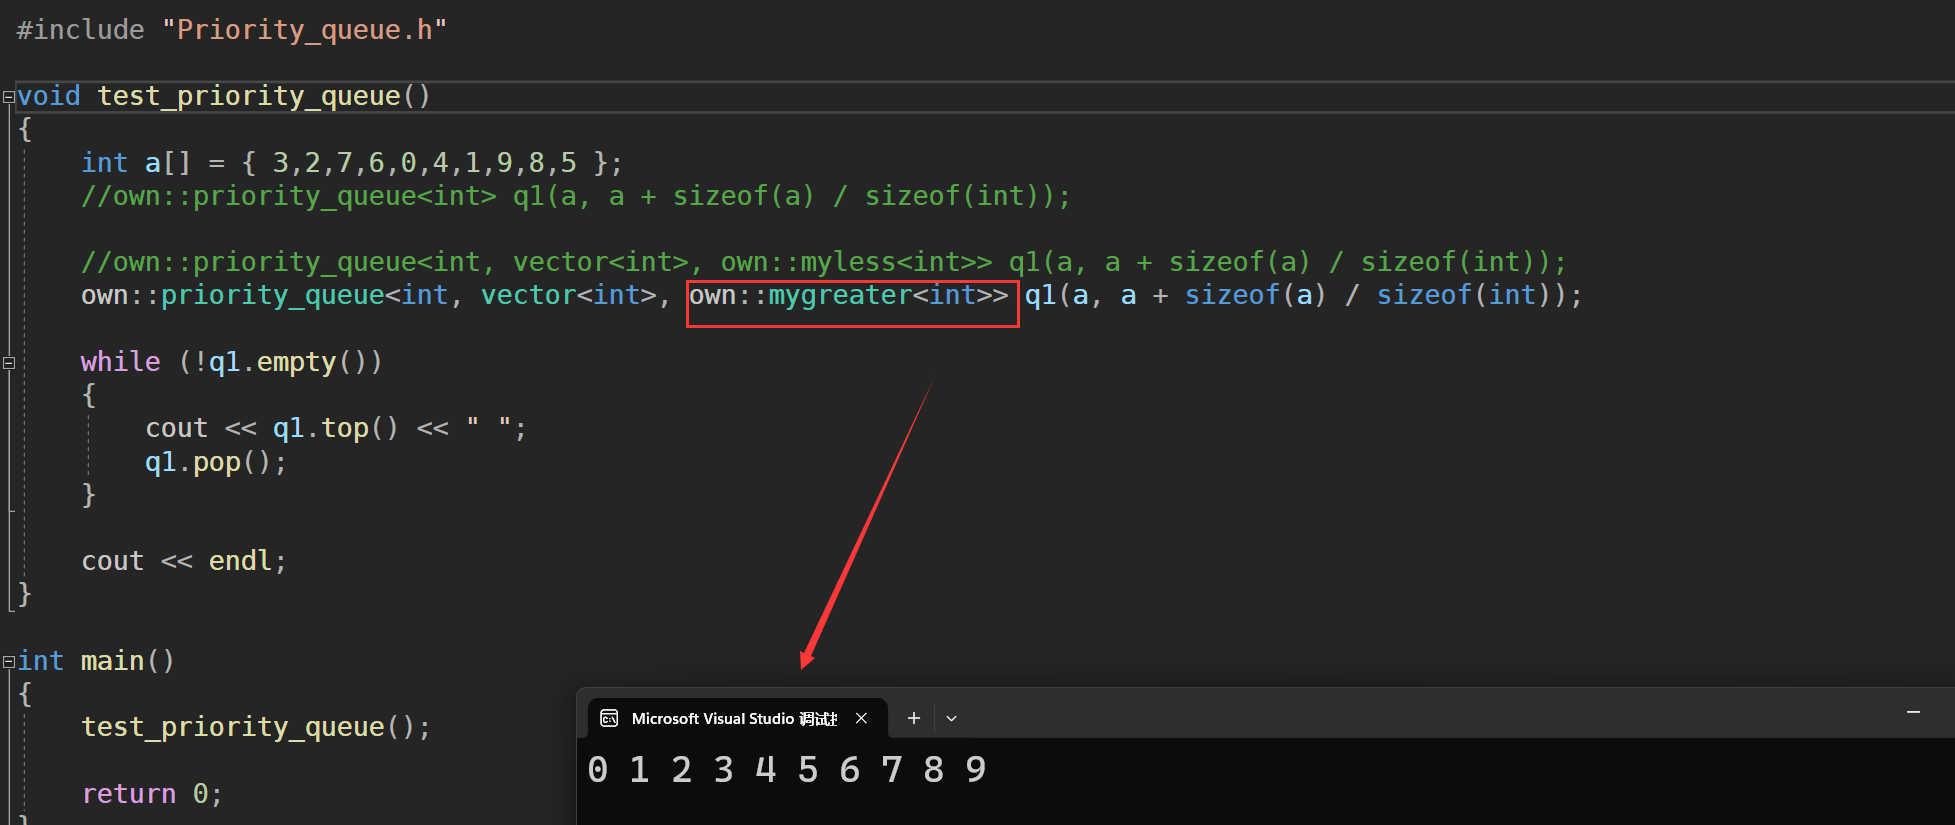The width and height of the screenshot is (1955, 825).
Task: Click own::mygreater<int> in the red box
Action: 850,296
